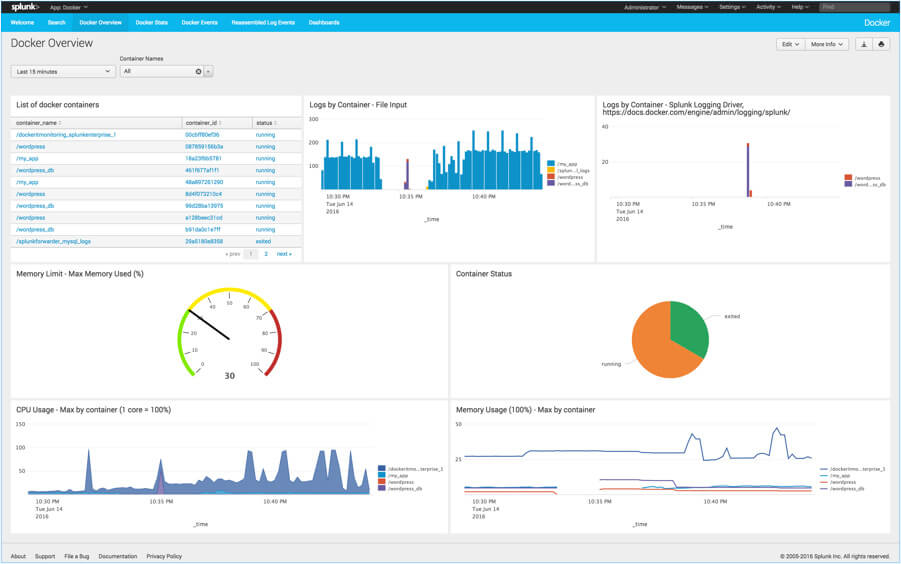
Task: Click the 'List of docker containers' panel title
Action: click(57, 105)
